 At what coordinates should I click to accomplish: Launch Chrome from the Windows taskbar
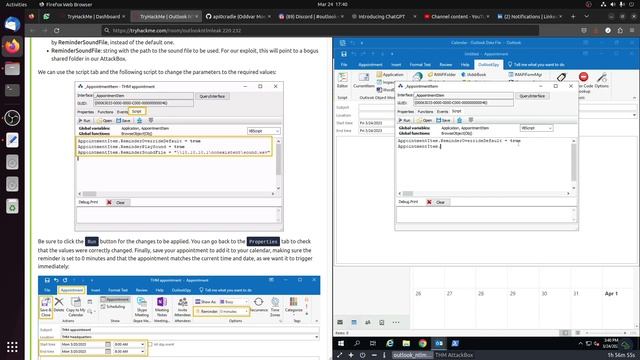[x=422, y=344]
